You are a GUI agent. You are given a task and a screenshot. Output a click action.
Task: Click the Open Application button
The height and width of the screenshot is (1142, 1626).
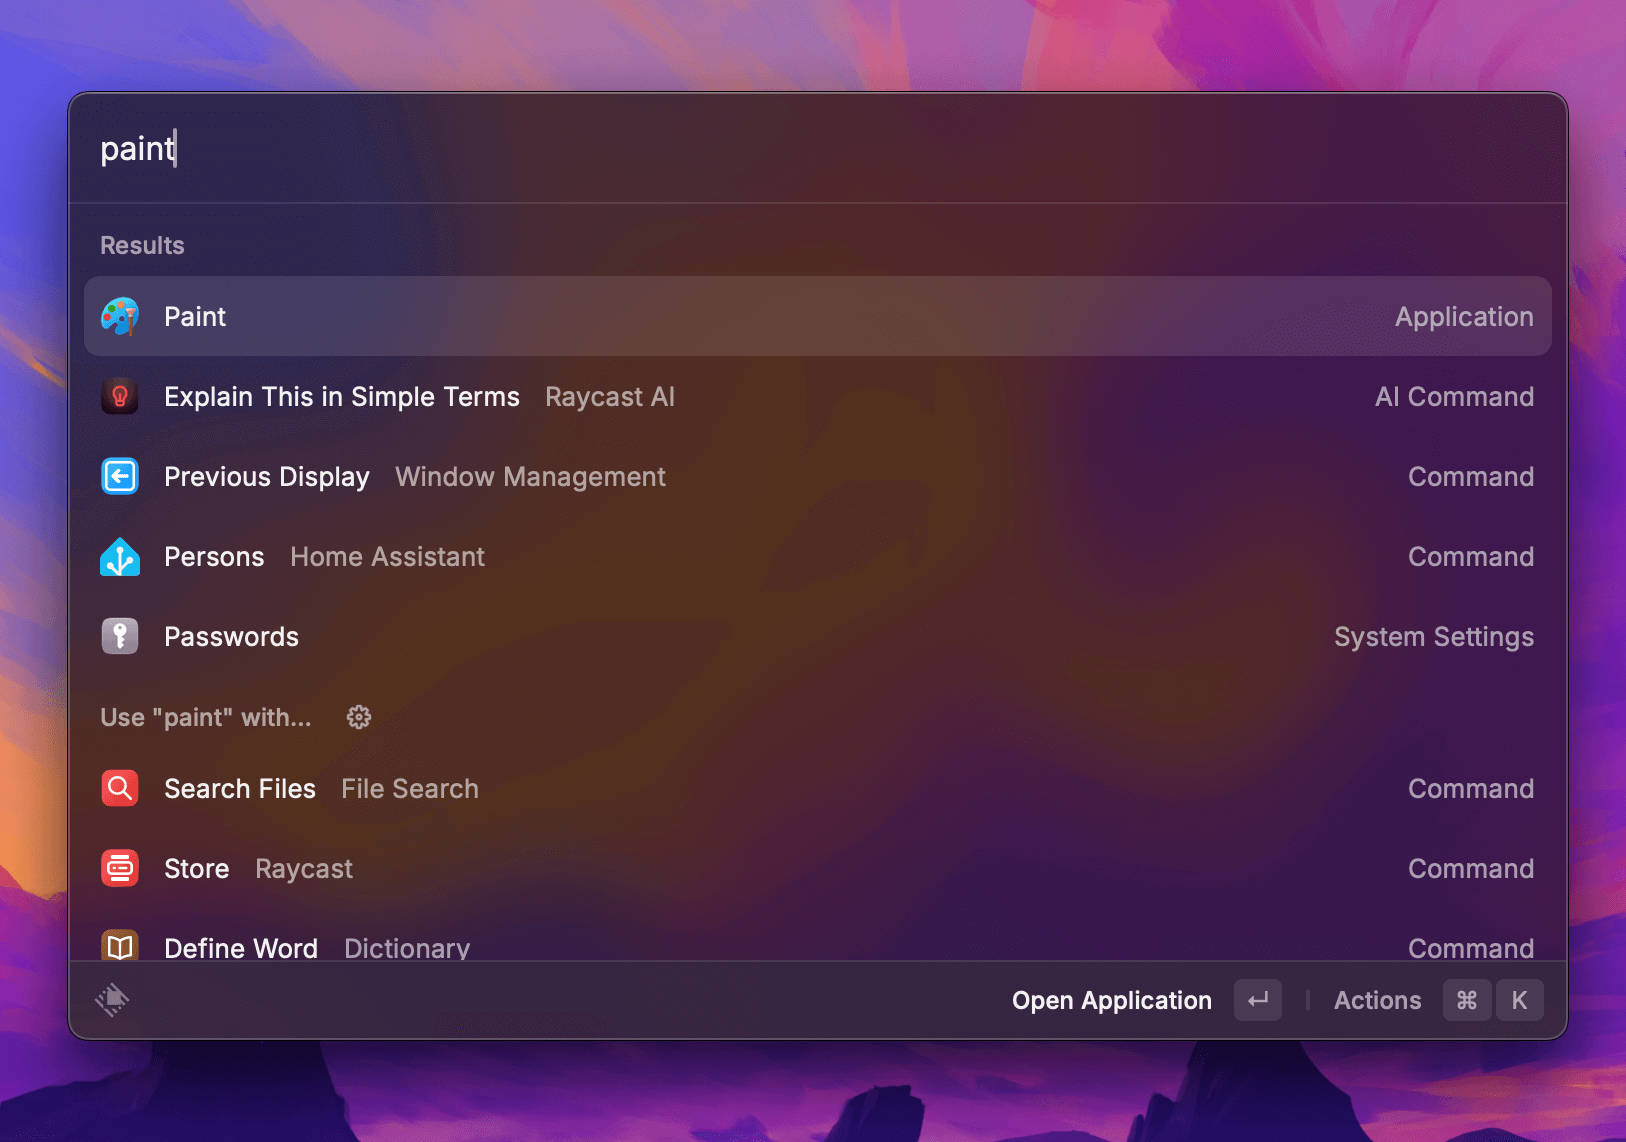tap(1111, 999)
